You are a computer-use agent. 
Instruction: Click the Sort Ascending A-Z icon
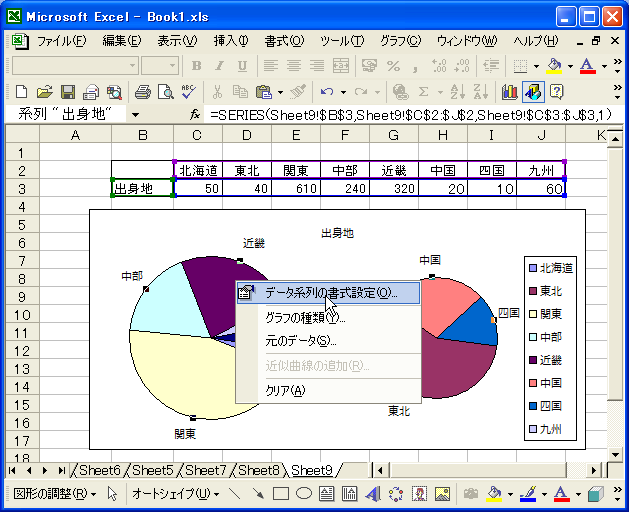458,92
